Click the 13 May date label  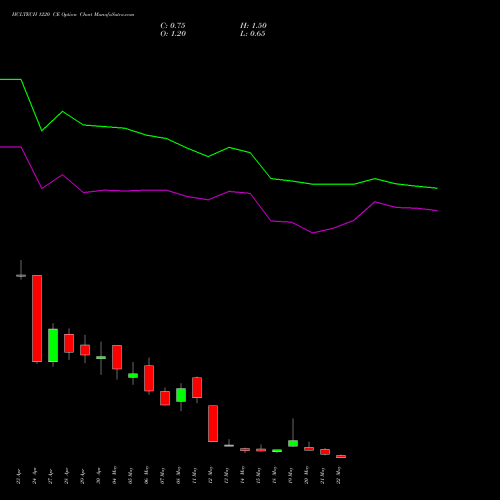[227, 476]
